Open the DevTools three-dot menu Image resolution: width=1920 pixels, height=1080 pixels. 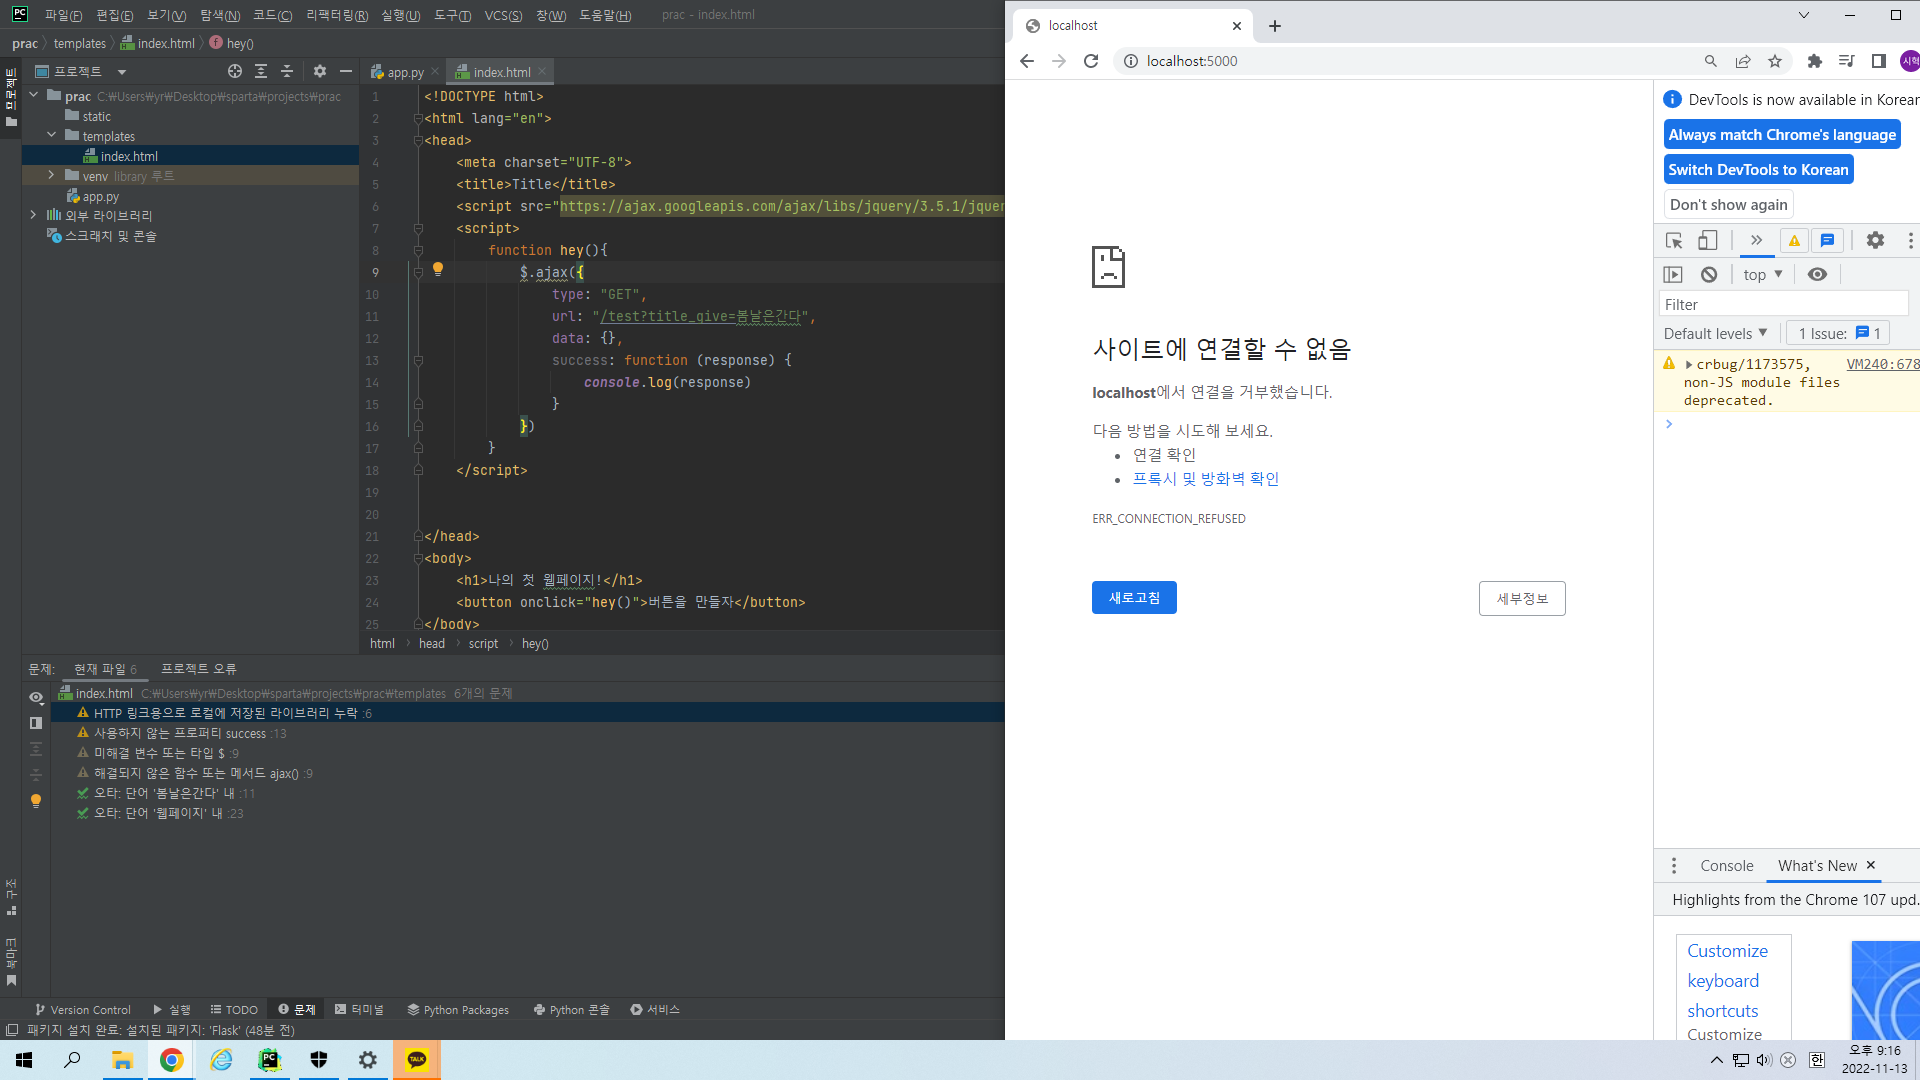[1910, 240]
